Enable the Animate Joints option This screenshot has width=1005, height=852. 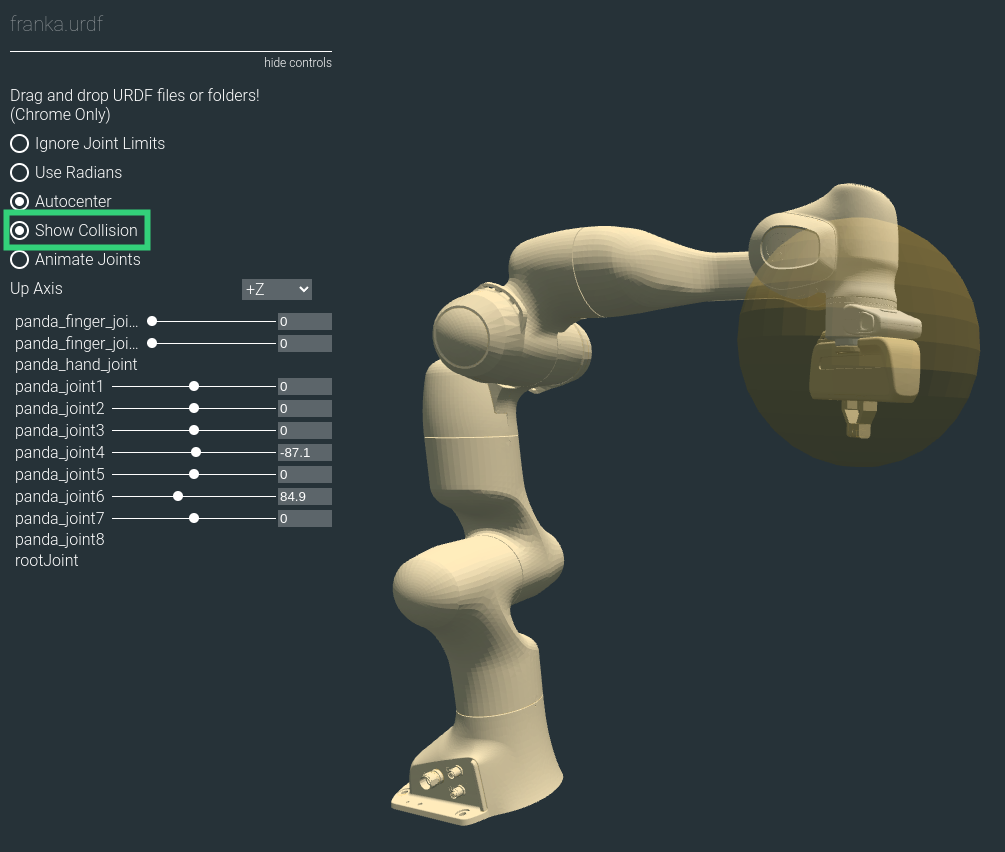(x=19, y=259)
